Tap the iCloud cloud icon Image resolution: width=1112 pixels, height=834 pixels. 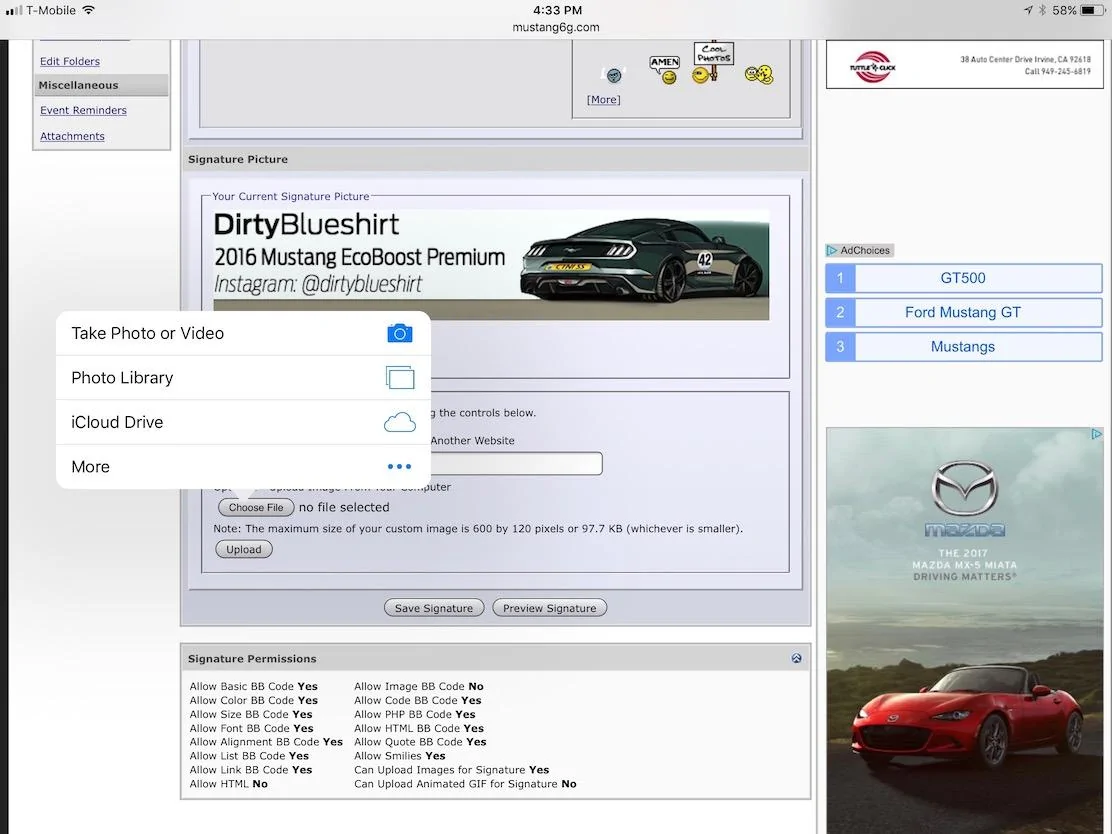pos(400,423)
